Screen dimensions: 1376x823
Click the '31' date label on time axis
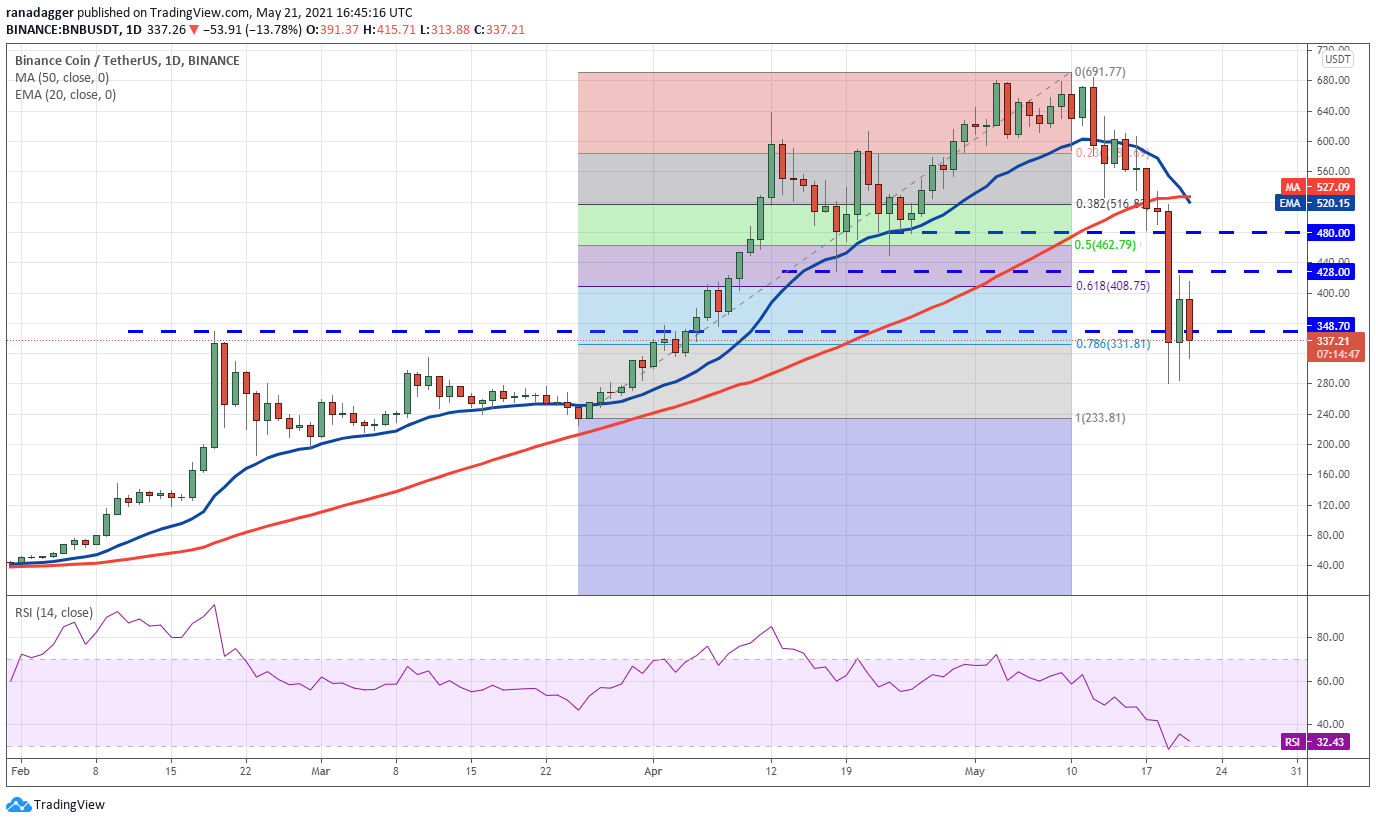pos(1296,772)
